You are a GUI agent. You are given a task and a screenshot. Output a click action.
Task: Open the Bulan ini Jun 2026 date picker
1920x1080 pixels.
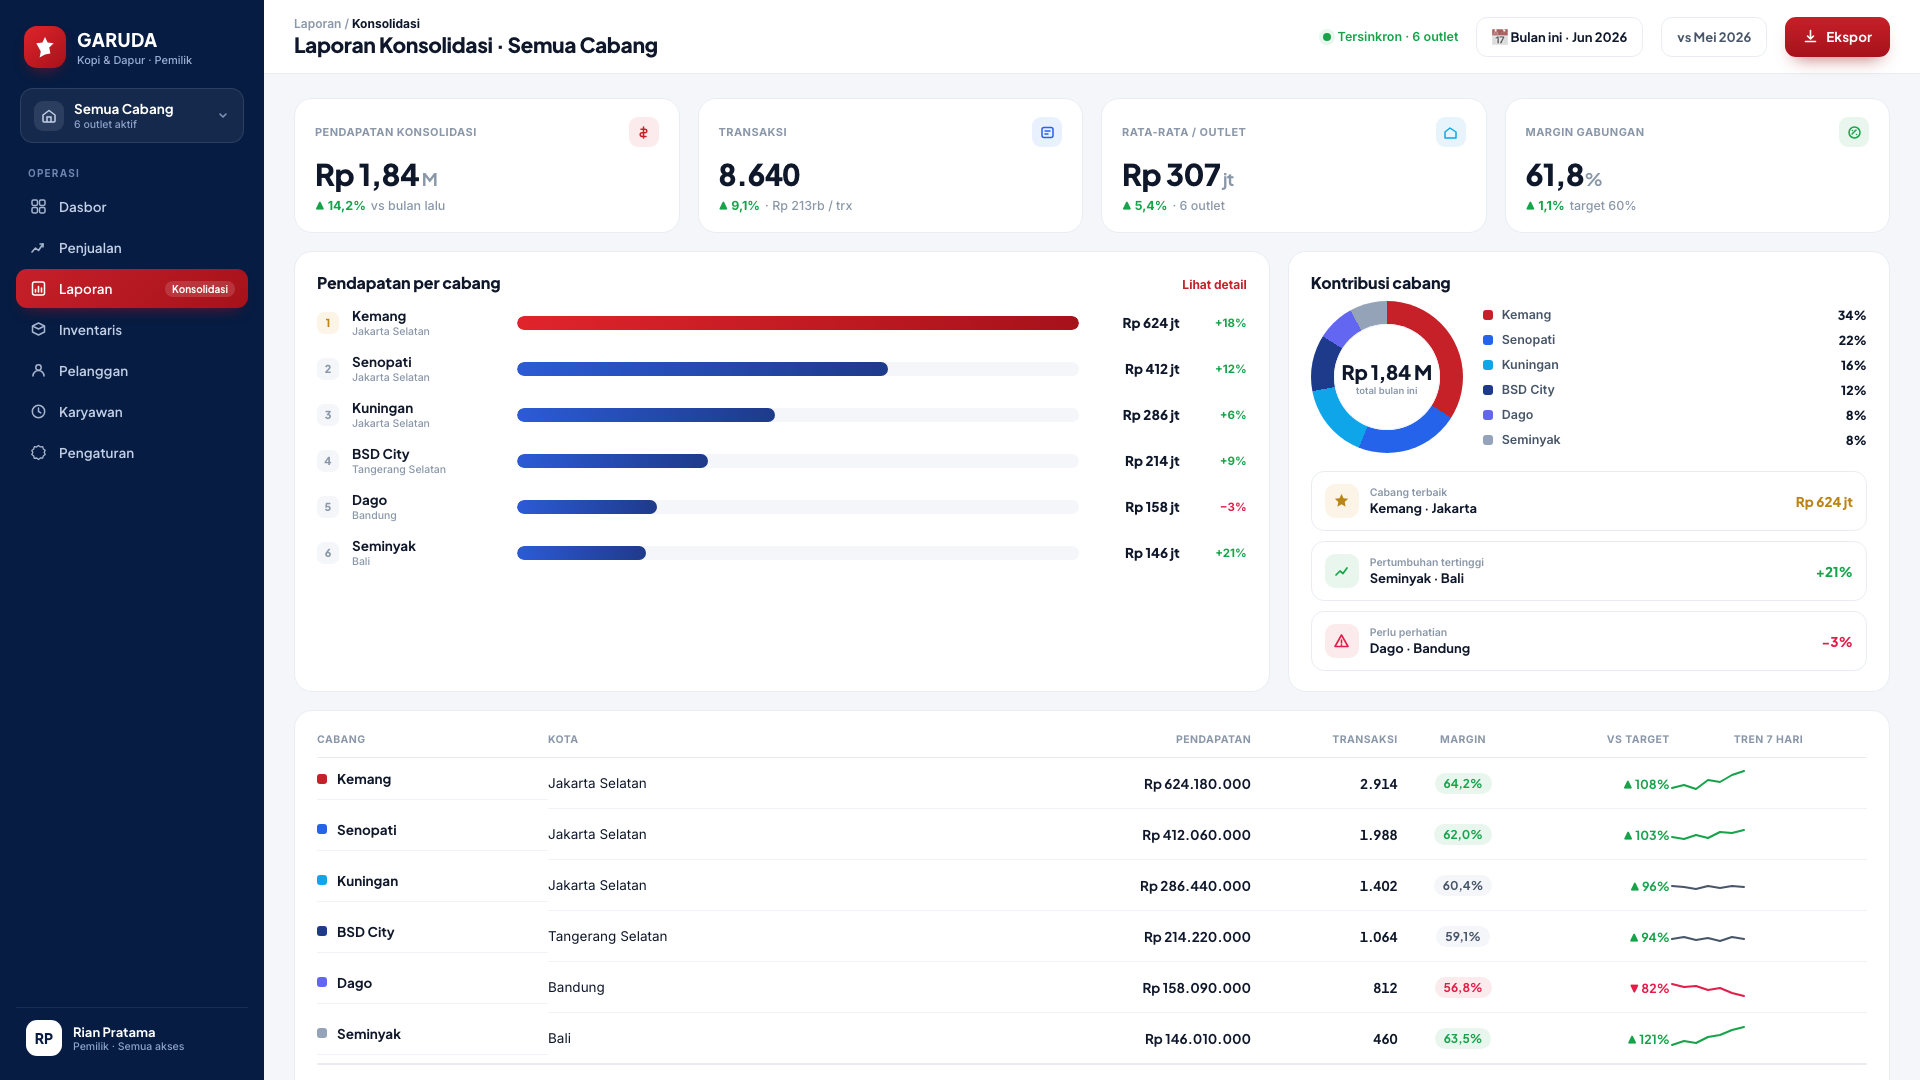(x=1559, y=37)
